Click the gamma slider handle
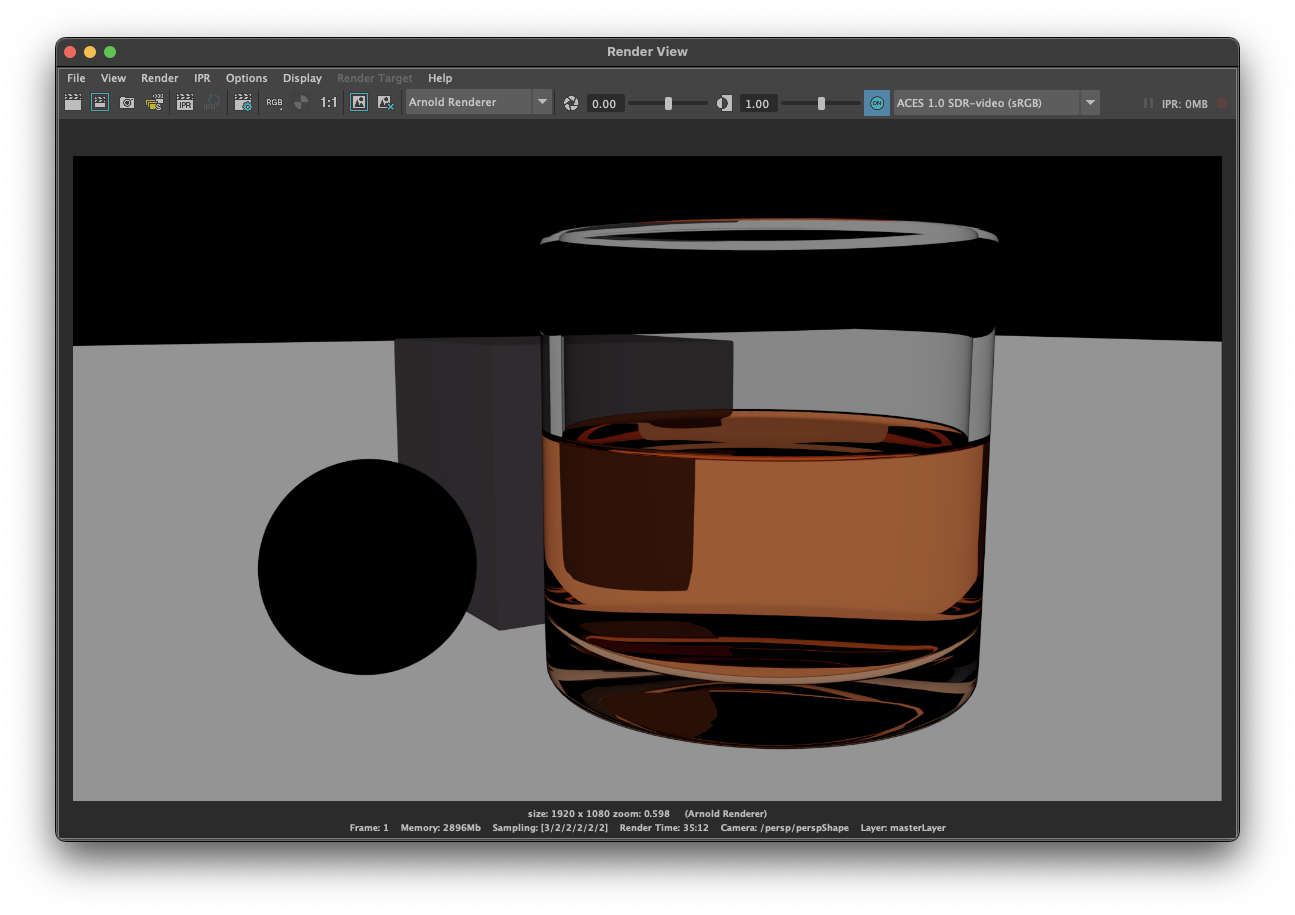The width and height of the screenshot is (1295, 915). [x=821, y=103]
